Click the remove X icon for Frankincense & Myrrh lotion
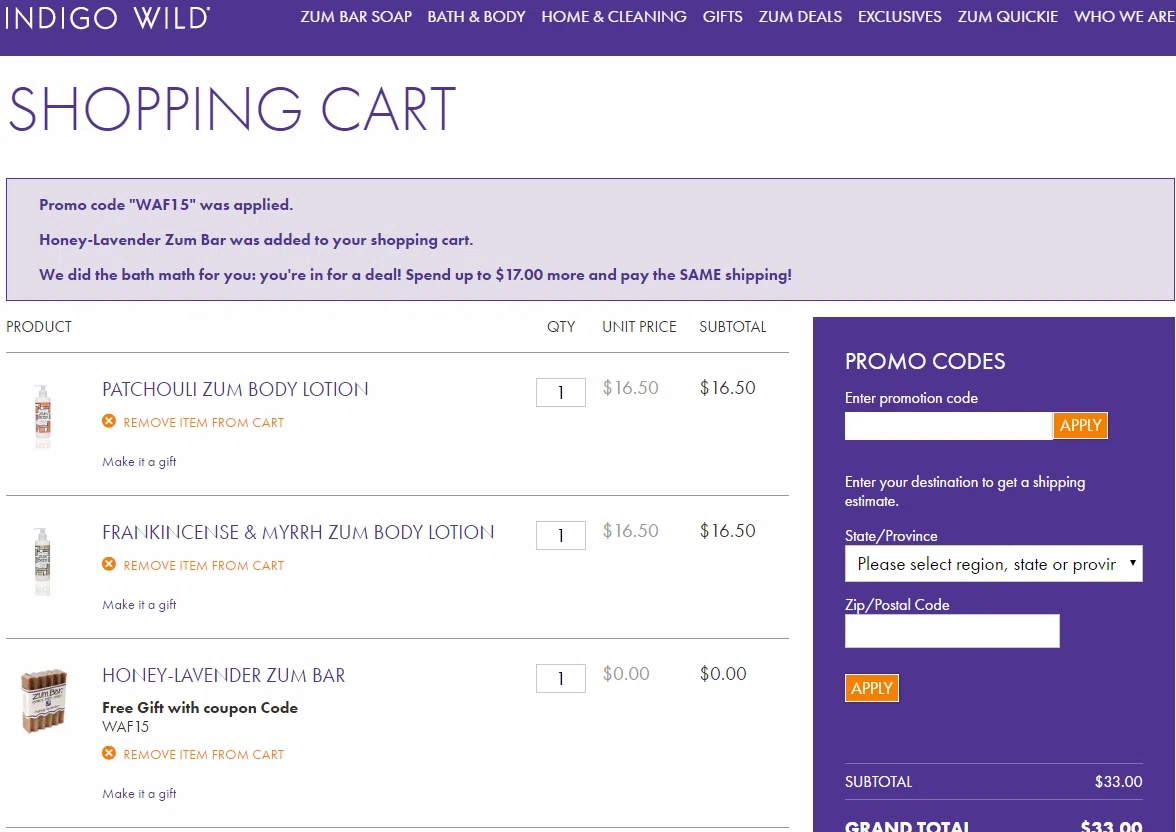This screenshot has width=1176, height=832. [109, 563]
